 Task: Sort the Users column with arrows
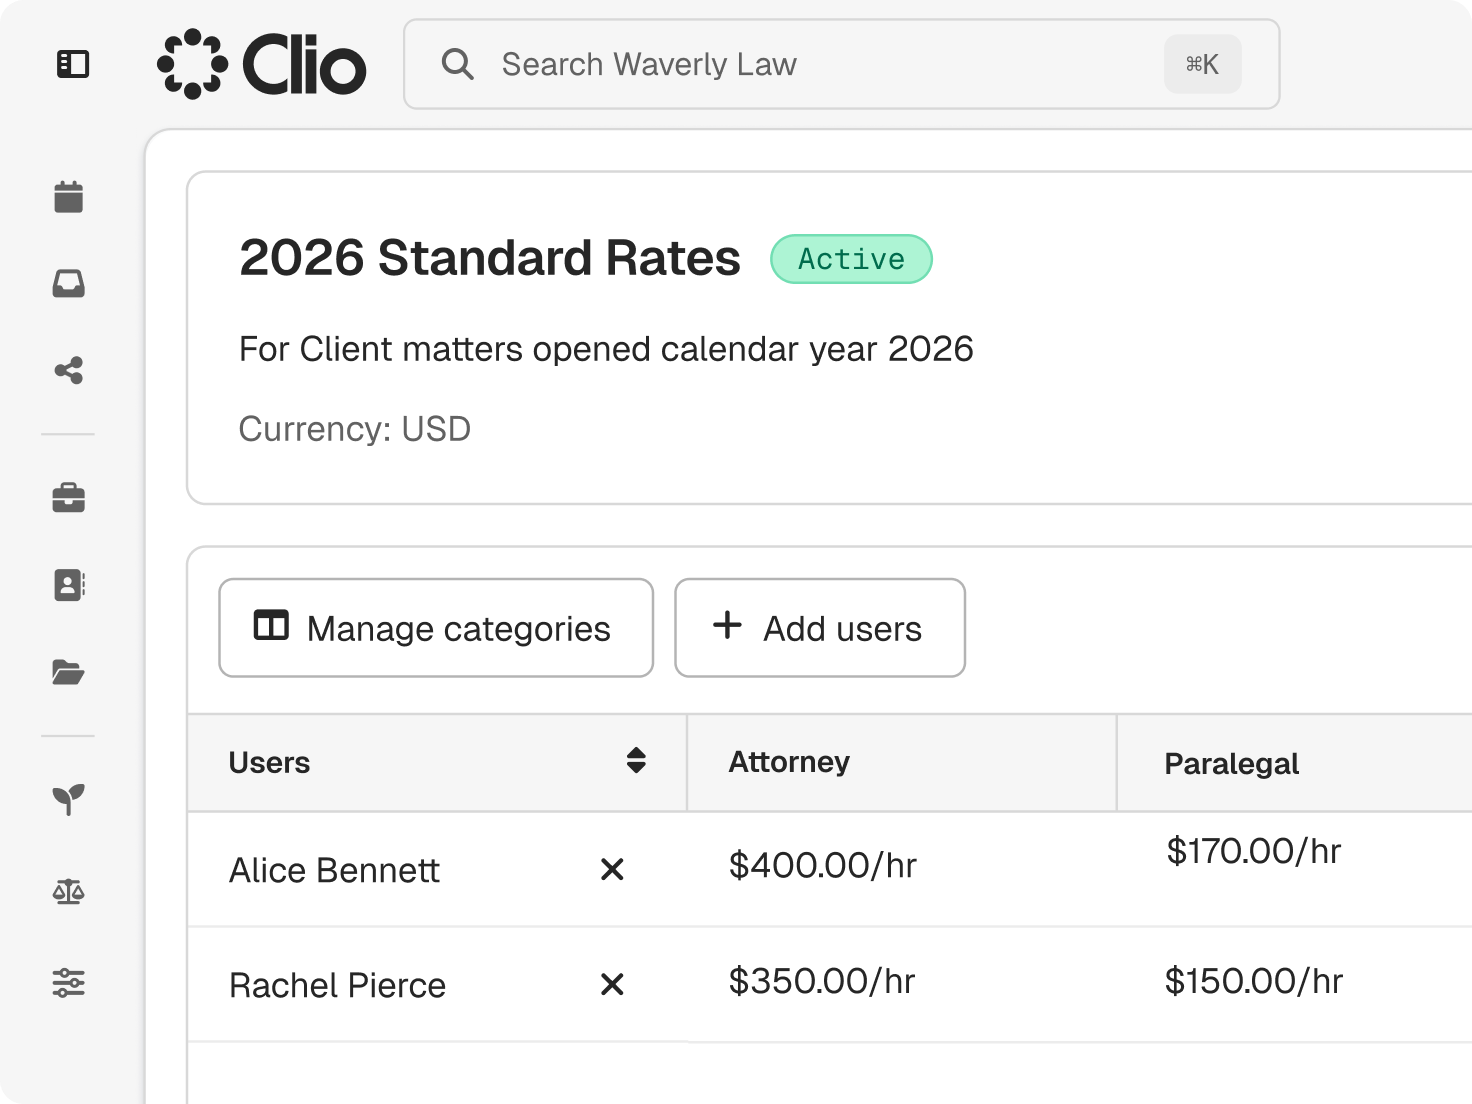[636, 761]
